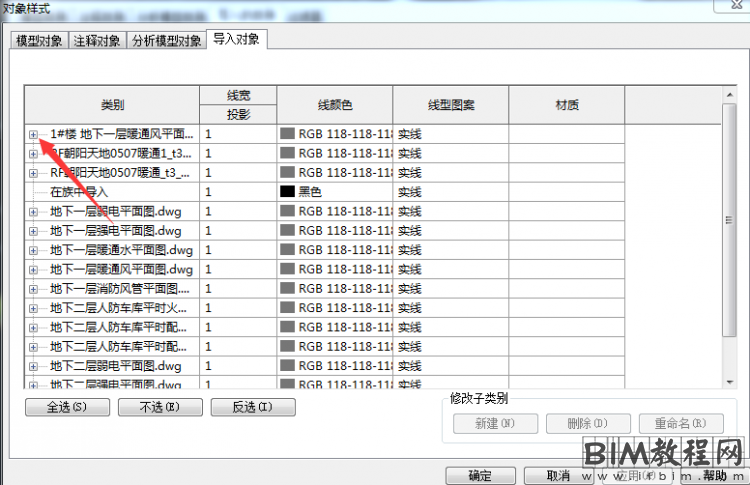Expand the RF朝阳天地0507暖通_t3 row
750x485 pixels.
tap(33, 173)
